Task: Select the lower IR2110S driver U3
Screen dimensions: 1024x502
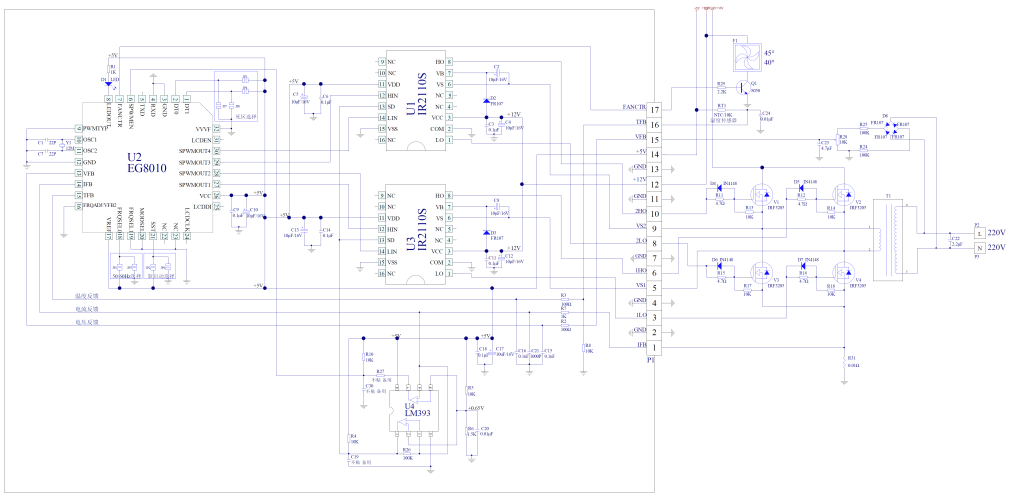Action: (416, 233)
